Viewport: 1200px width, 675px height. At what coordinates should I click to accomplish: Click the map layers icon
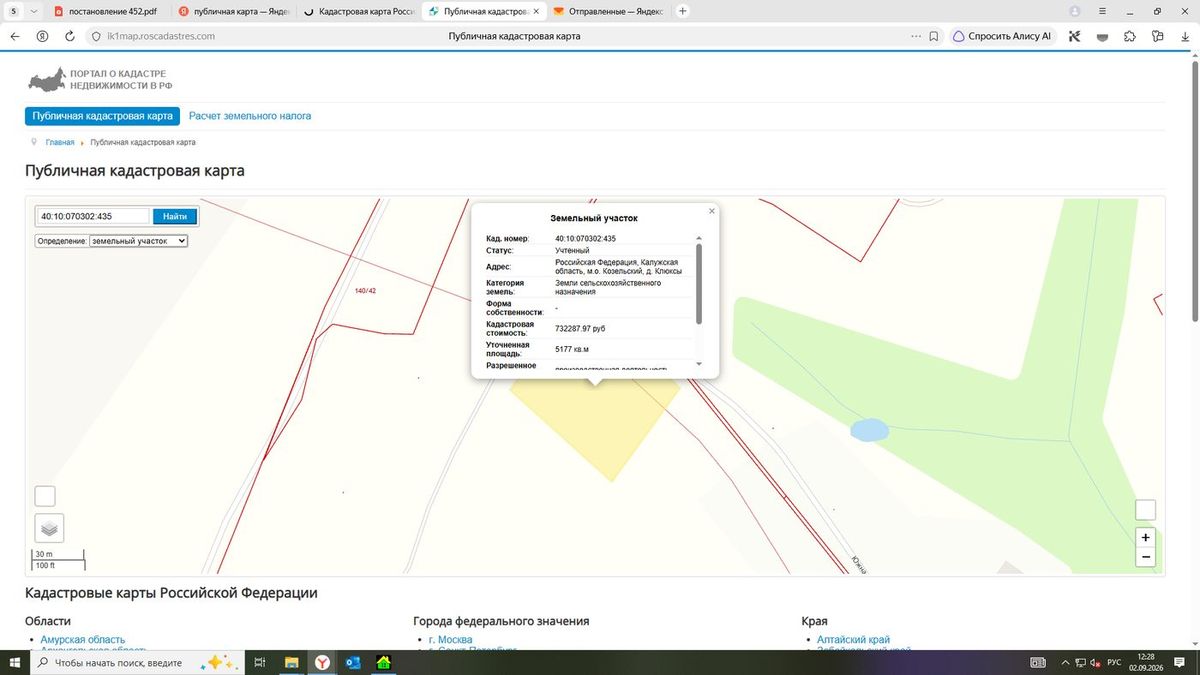[x=49, y=527]
